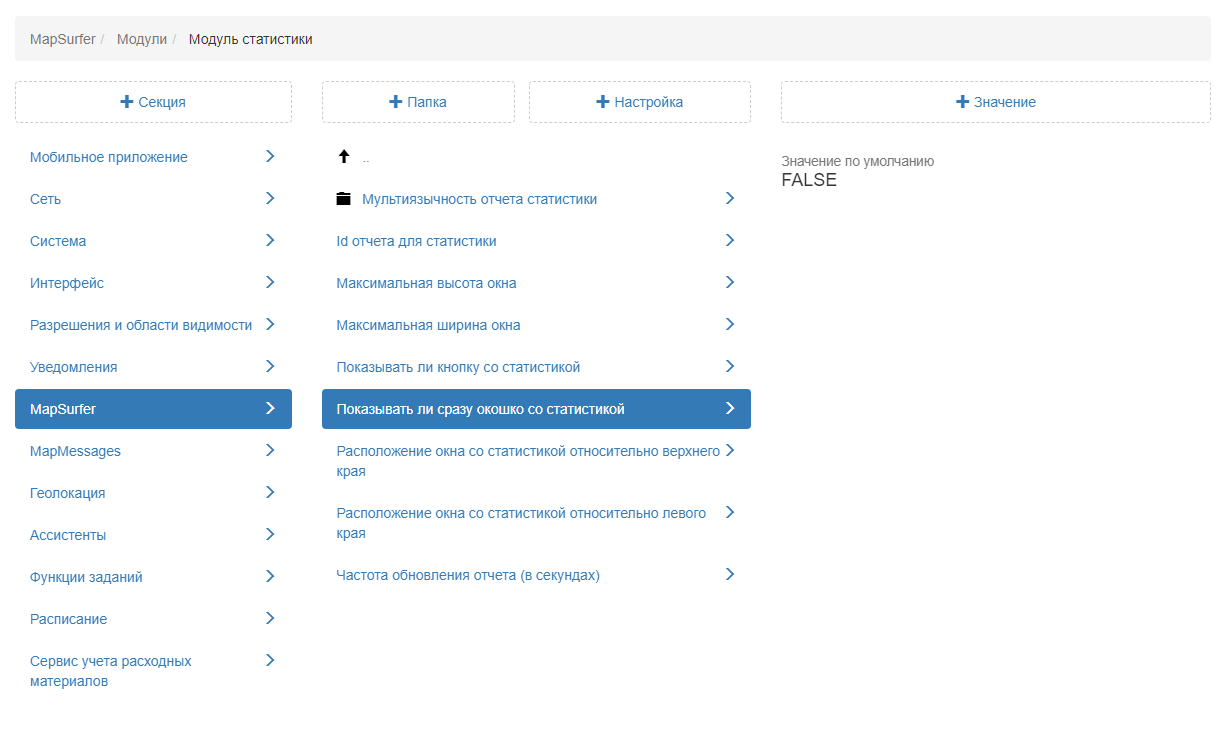The height and width of the screenshot is (730, 1226).
Task: Select Сеть section
Action: tap(153, 199)
